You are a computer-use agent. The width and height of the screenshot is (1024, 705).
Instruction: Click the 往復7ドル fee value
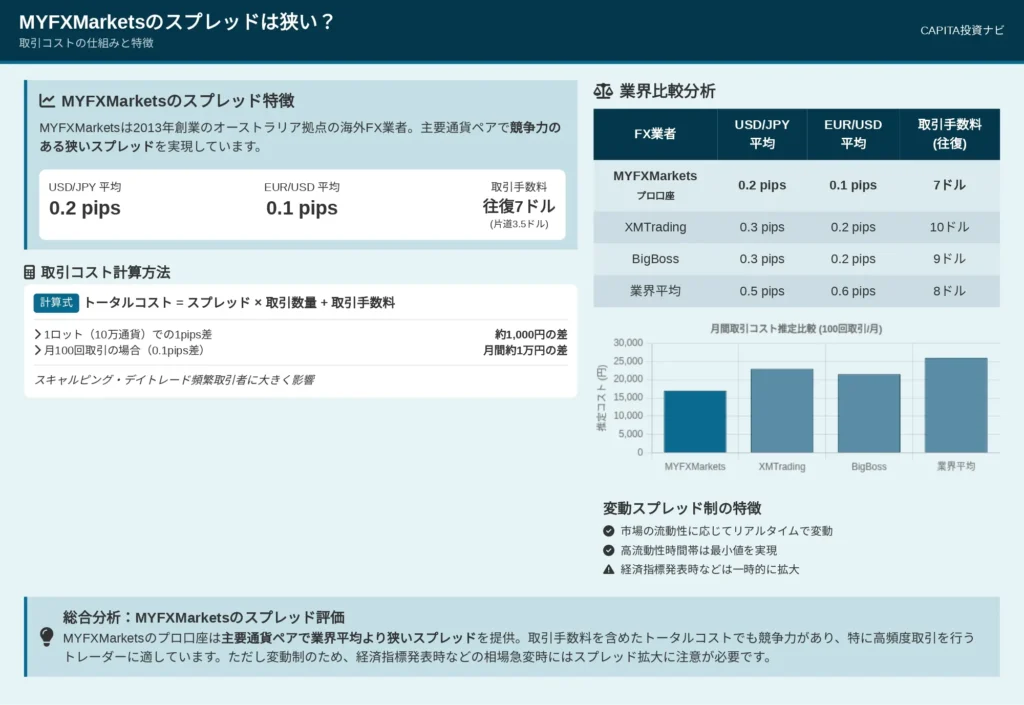click(519, 206)
